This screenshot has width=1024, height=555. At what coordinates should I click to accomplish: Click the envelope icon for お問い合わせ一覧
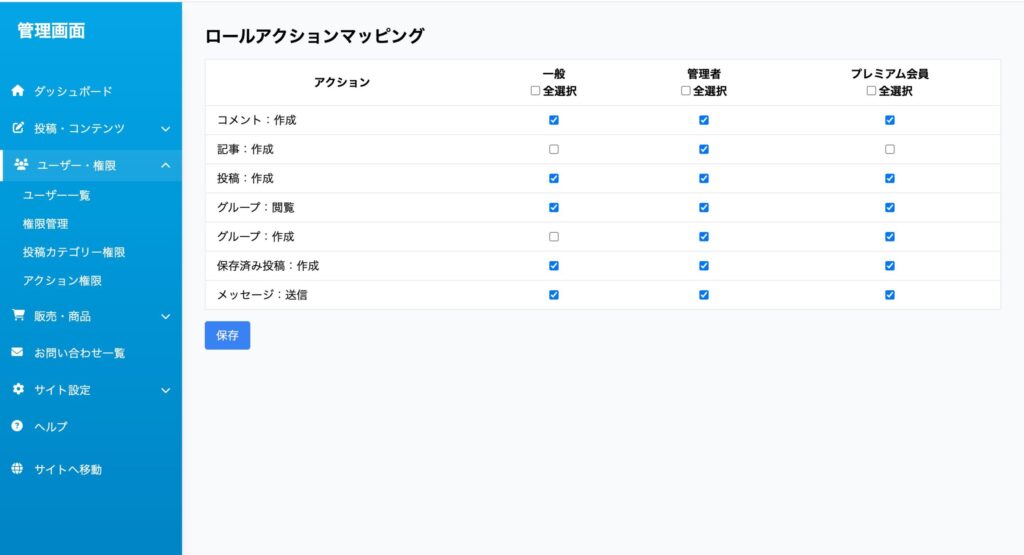click(18, 353)
